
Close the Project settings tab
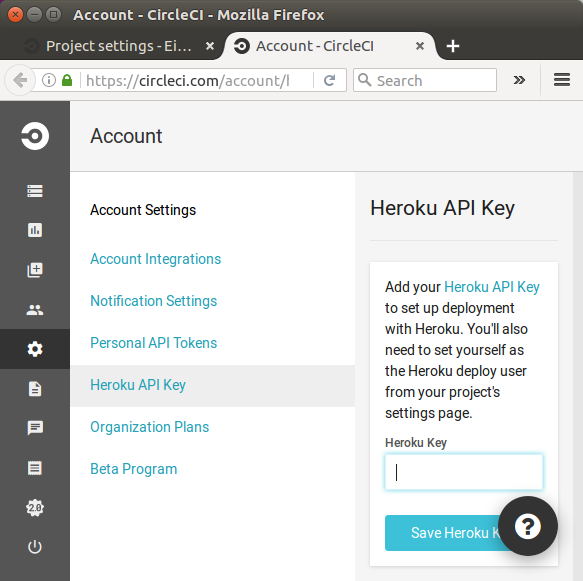210,46
